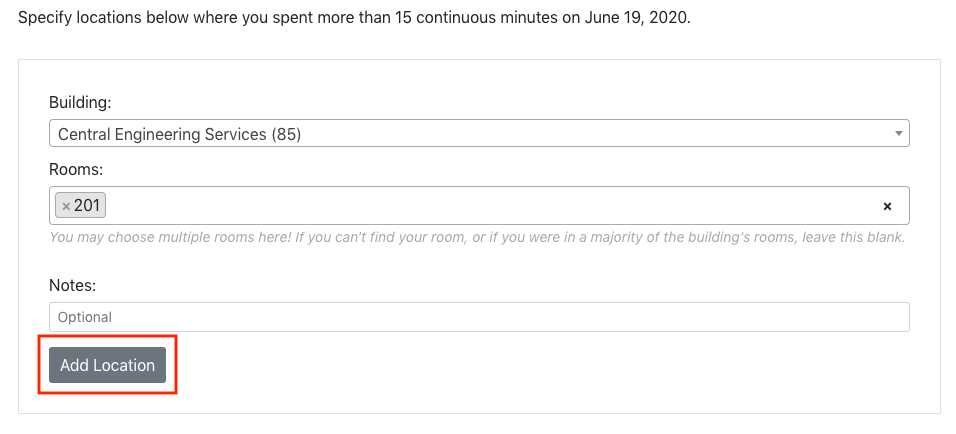Focus the optional Notes input field
The height and width of the screenshot is (434, 956).
pos(479,317)
